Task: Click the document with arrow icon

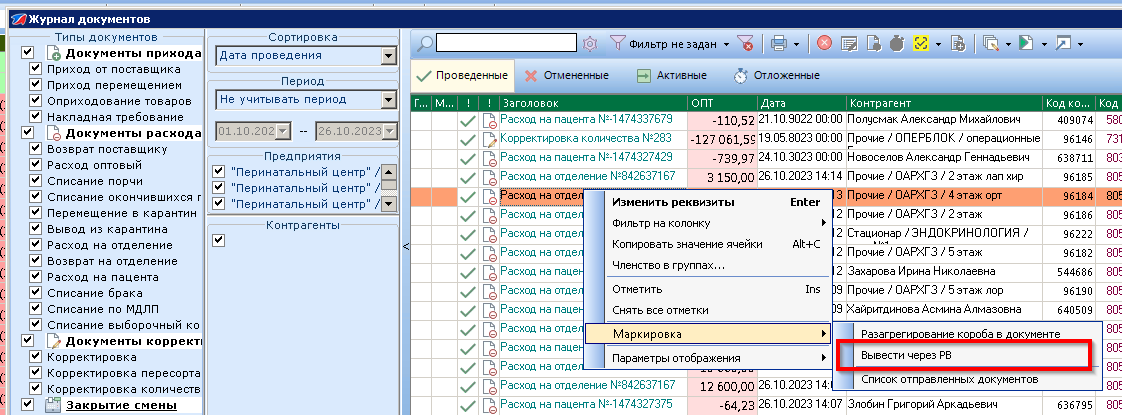Action: (874, 44)
